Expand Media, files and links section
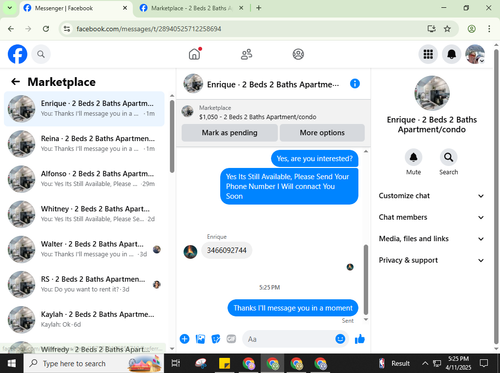Screen dimensions: 500x373 click(x=431, y=239)
